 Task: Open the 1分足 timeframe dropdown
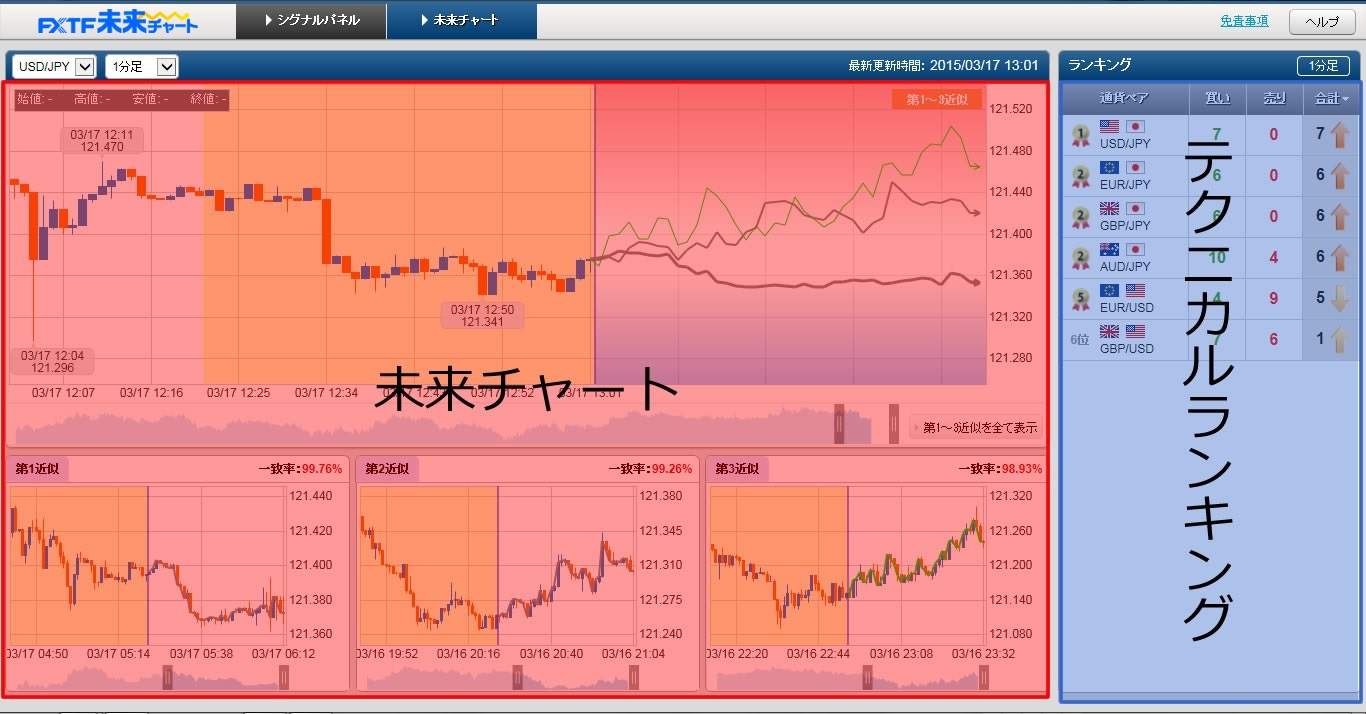point(141,67)
